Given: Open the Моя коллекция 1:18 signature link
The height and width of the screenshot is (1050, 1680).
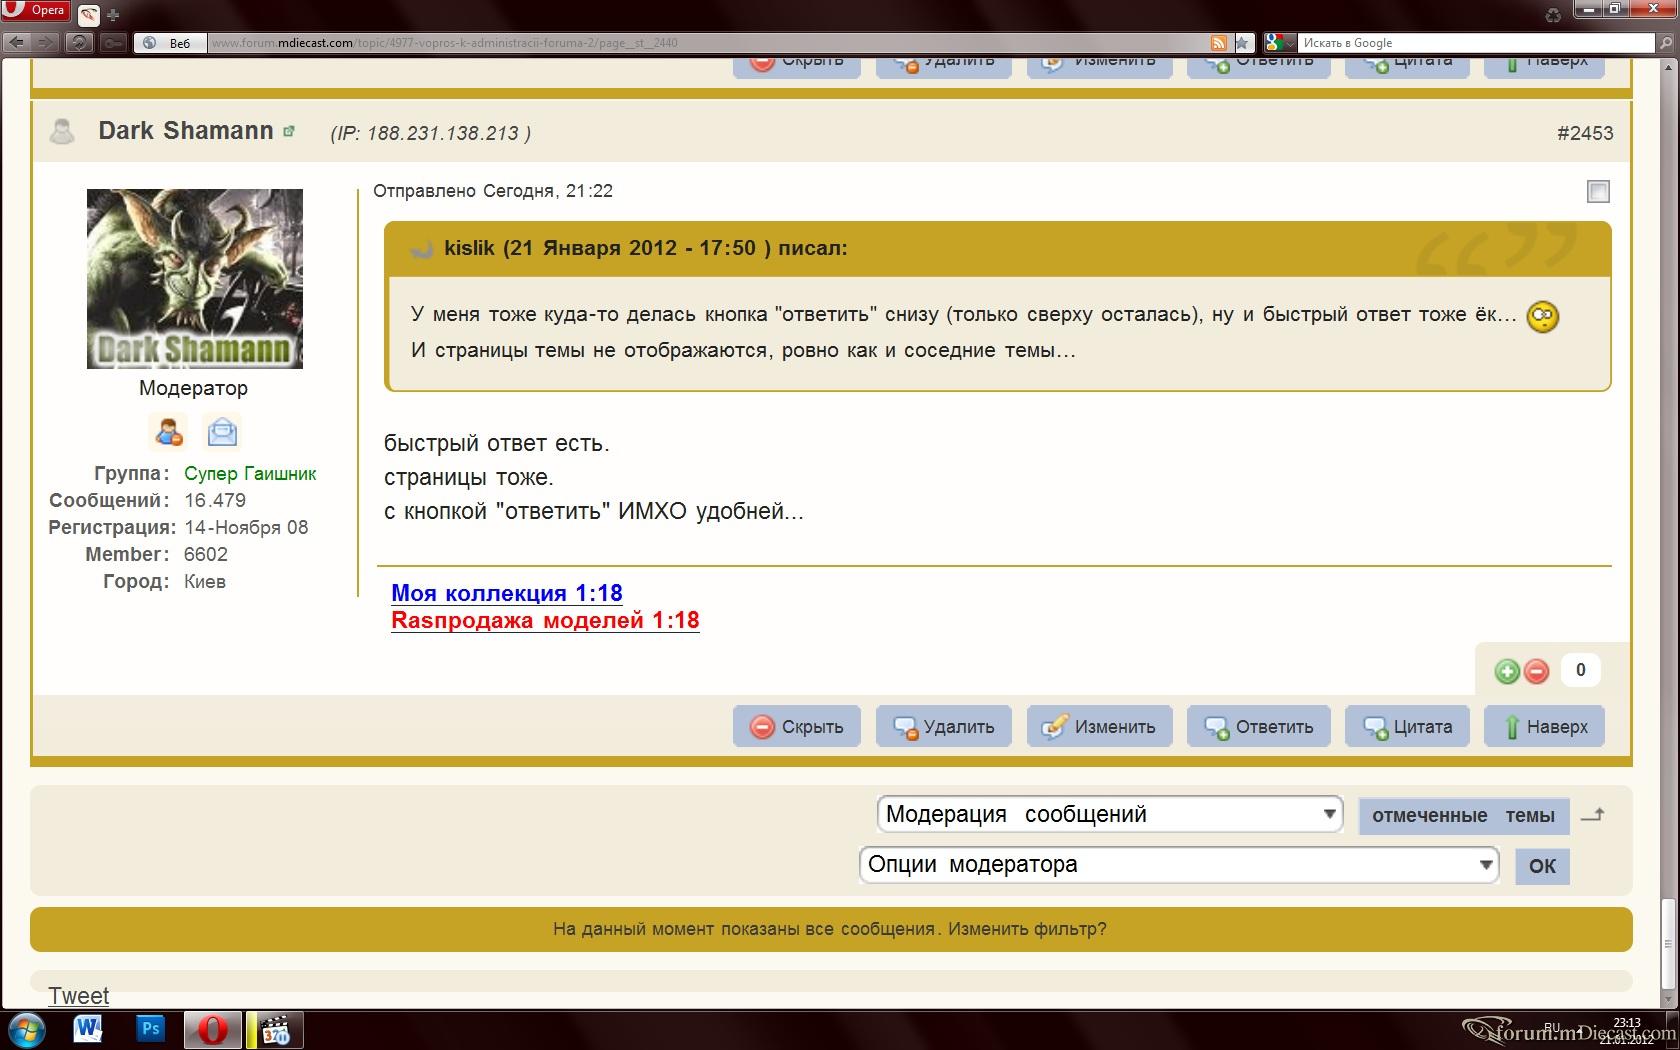Looking at the screenshot, I should coord(507,593).
